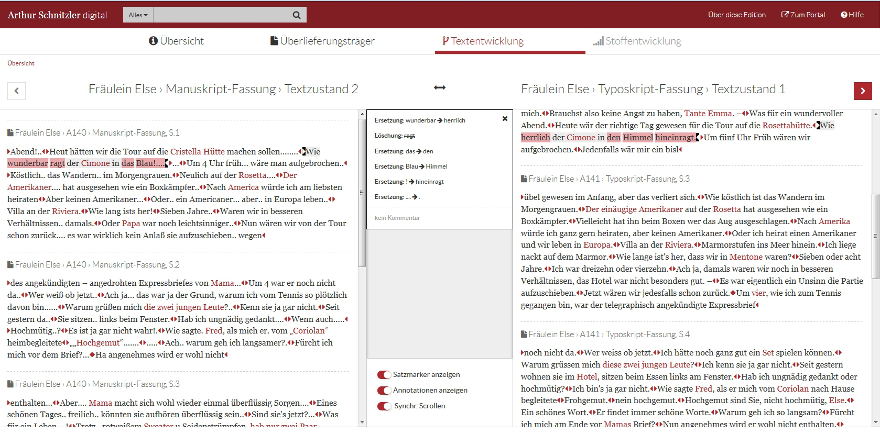Image resolution: width=880 pixels, height=434 pixels.
Task: Click highlighted word 'hineinragt' in typescript
Action: pyautogui.click(x=675, y=138)
